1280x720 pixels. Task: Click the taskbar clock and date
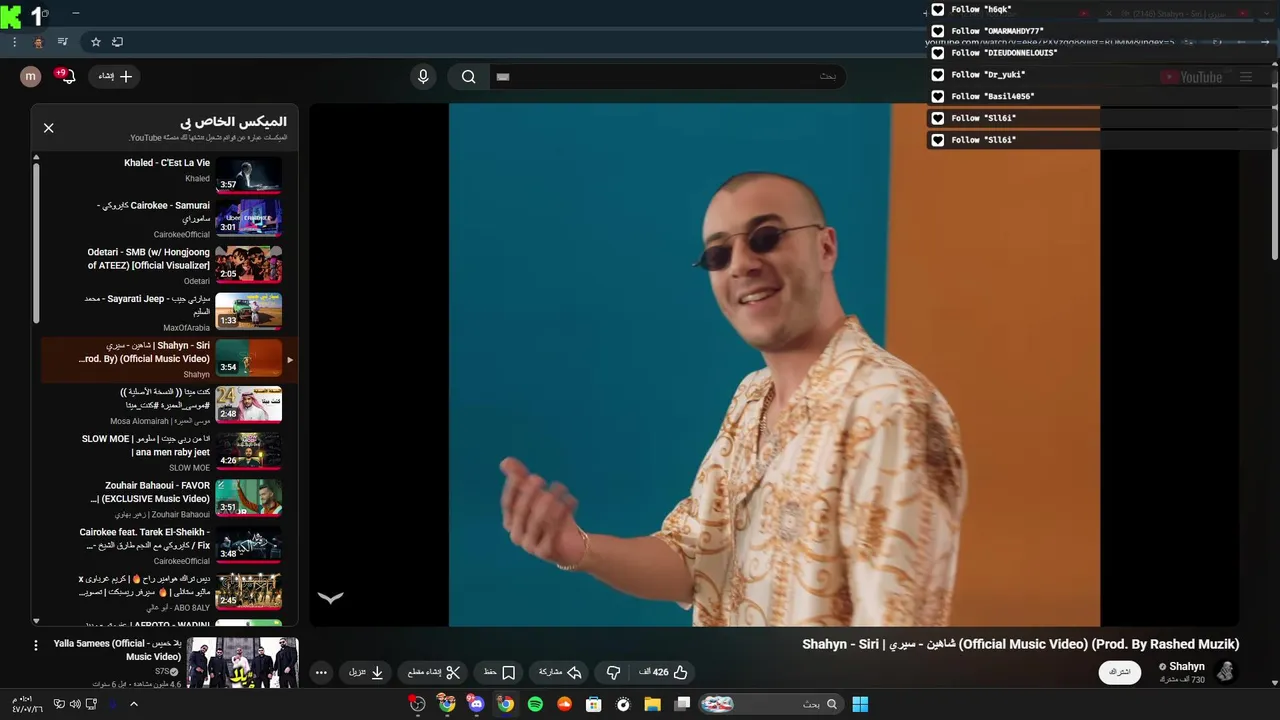[x=27, y=704]
